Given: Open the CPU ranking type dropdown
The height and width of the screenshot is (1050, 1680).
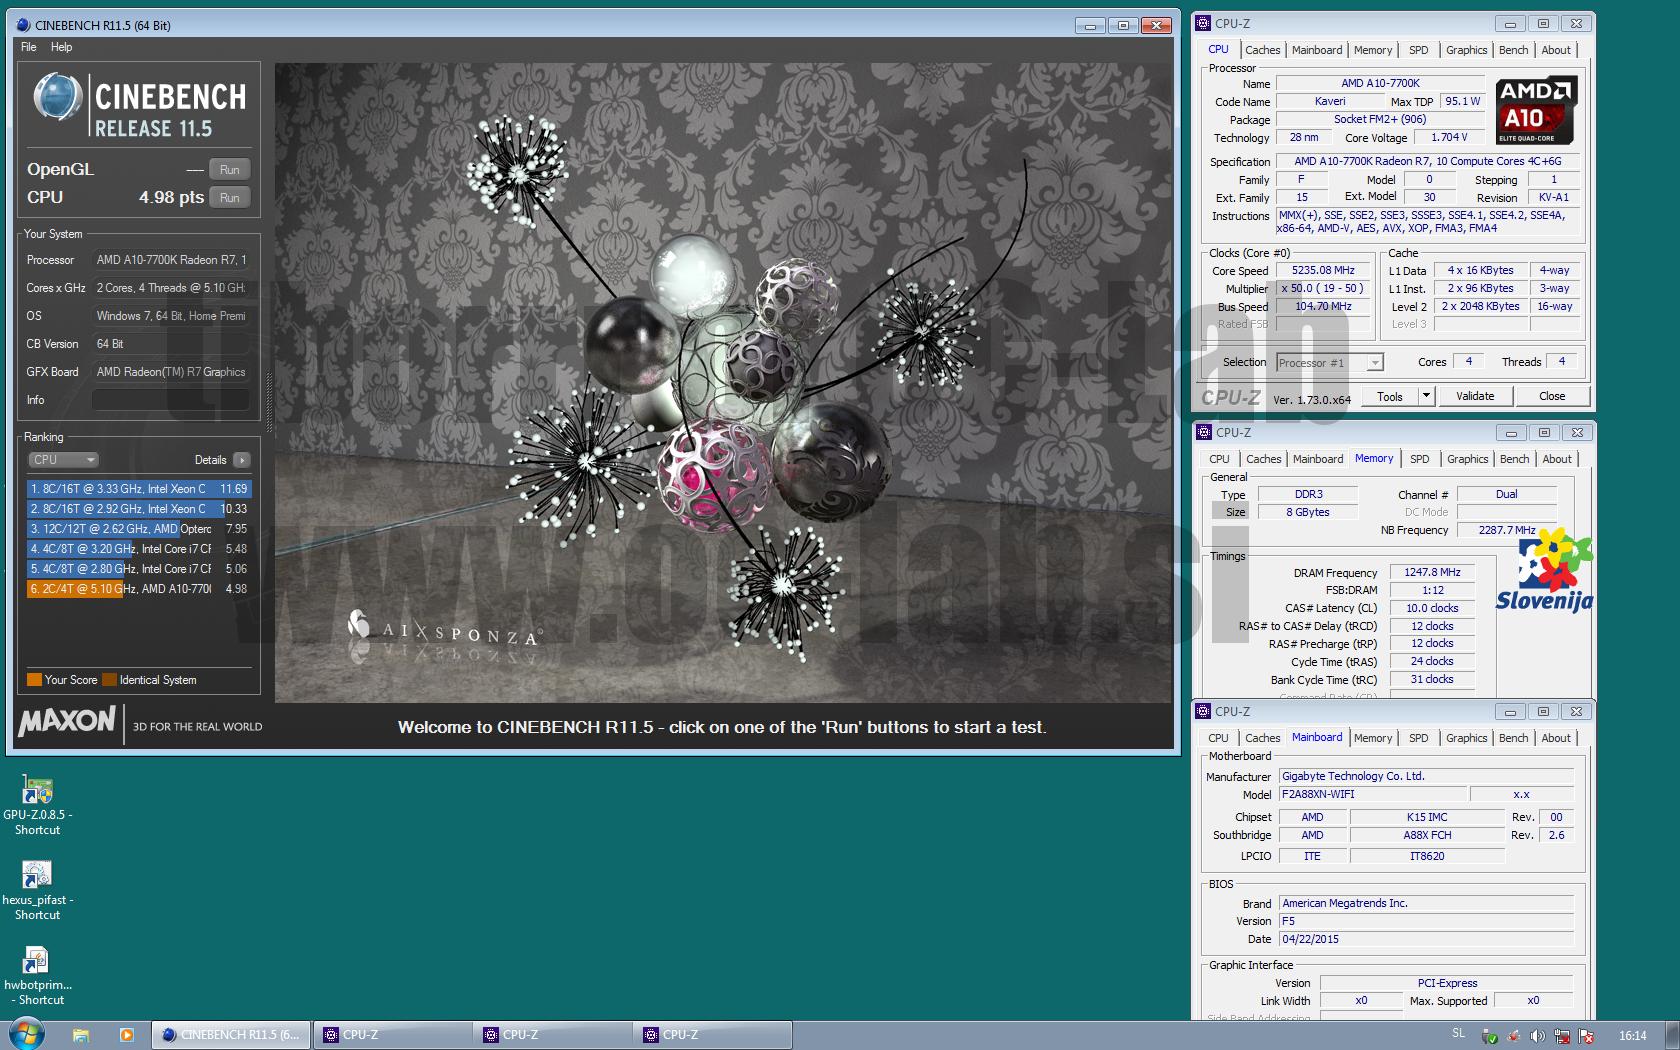Looking at the screenshot, I should 63,460.
